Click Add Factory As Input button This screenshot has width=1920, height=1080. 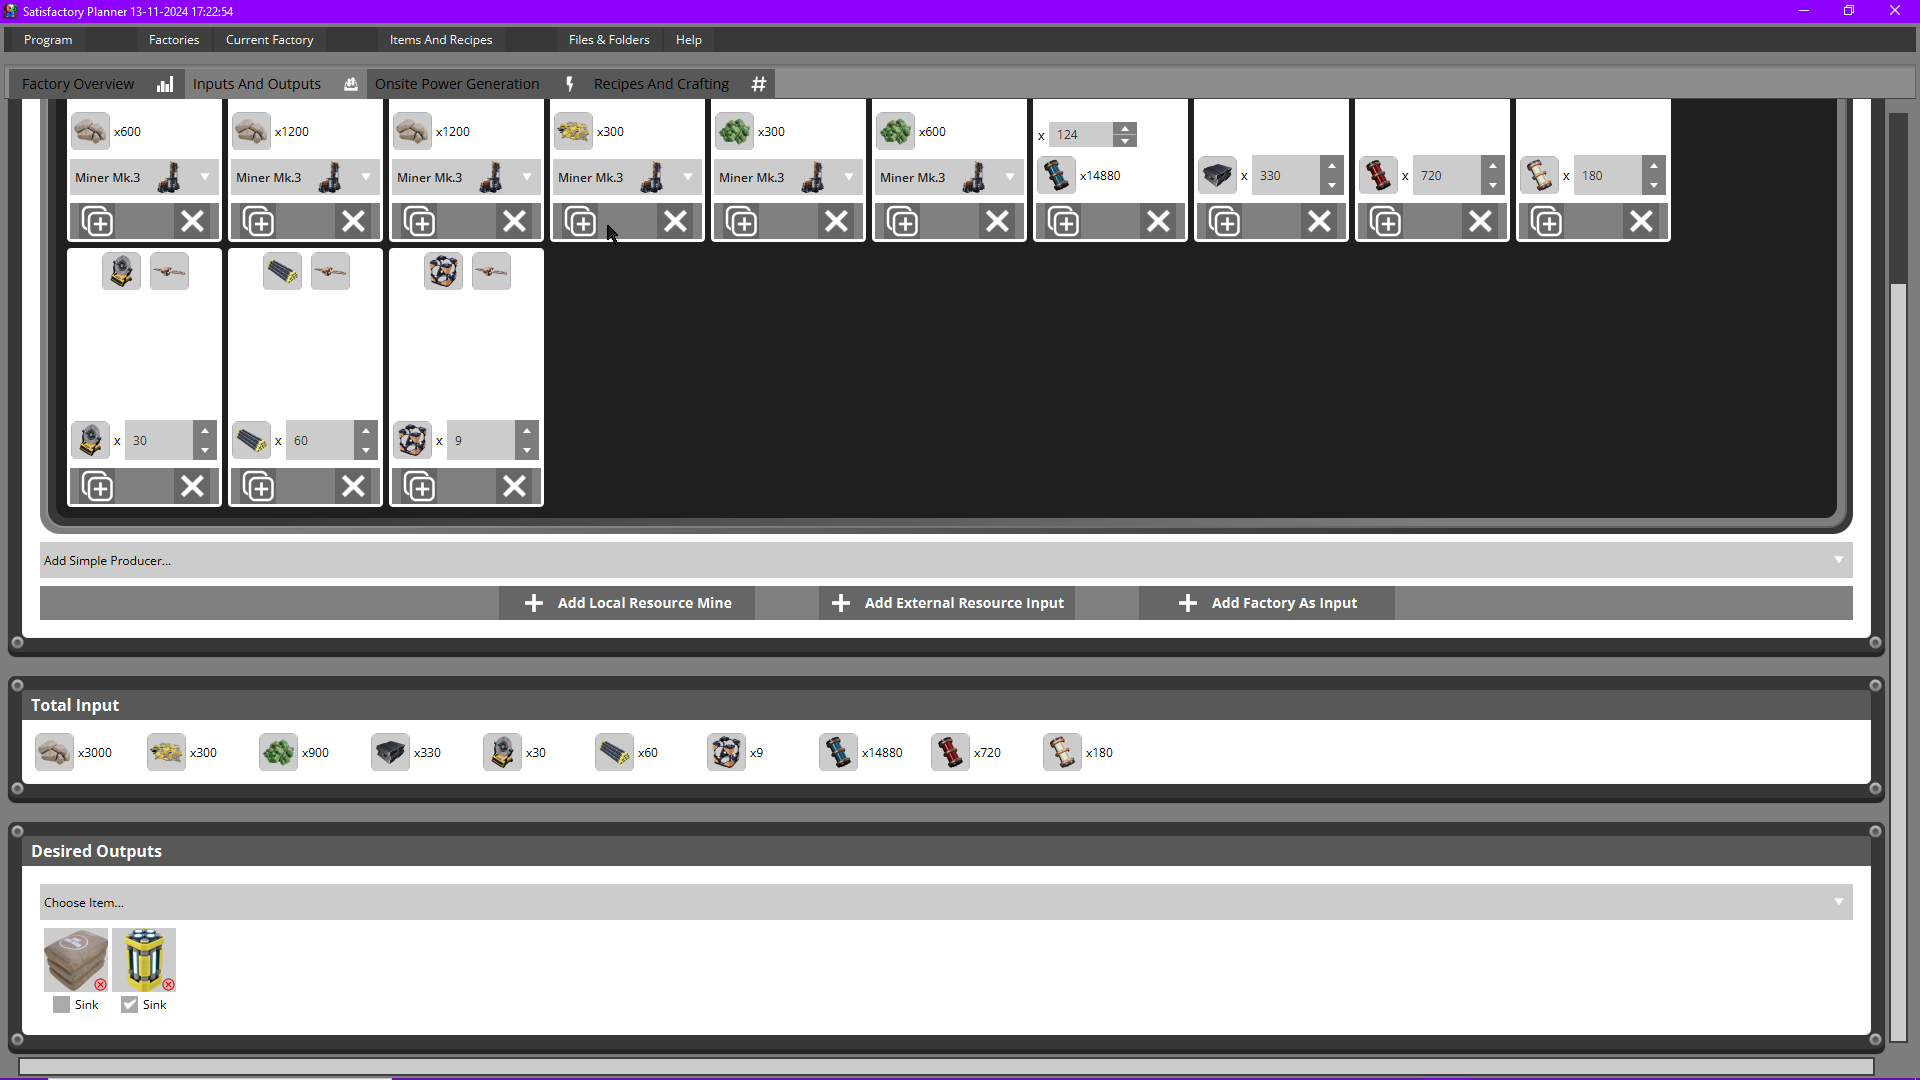(x=1267, y=603)
